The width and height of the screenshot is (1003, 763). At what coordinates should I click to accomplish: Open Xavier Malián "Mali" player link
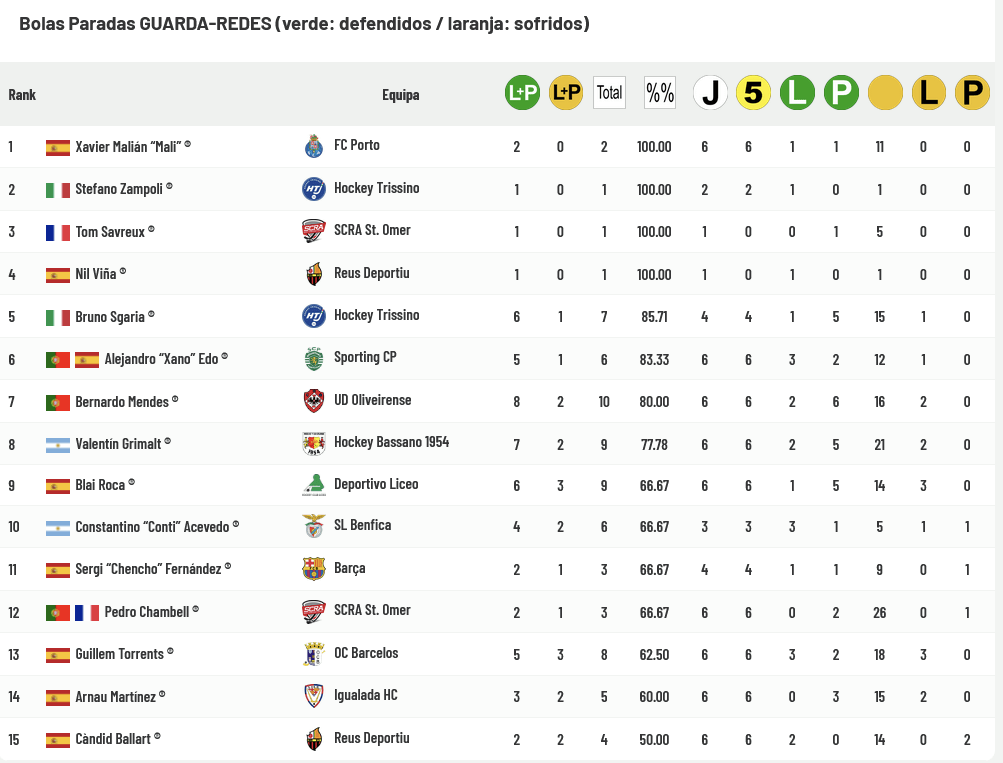pyautogui.click(x=128, y=146)
